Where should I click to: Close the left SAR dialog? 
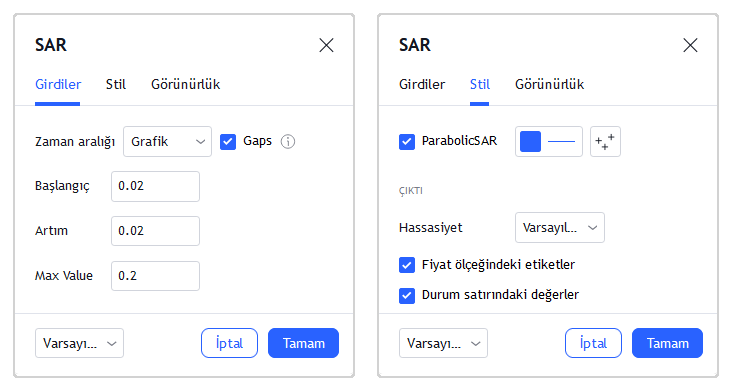[x=326, y=45]
